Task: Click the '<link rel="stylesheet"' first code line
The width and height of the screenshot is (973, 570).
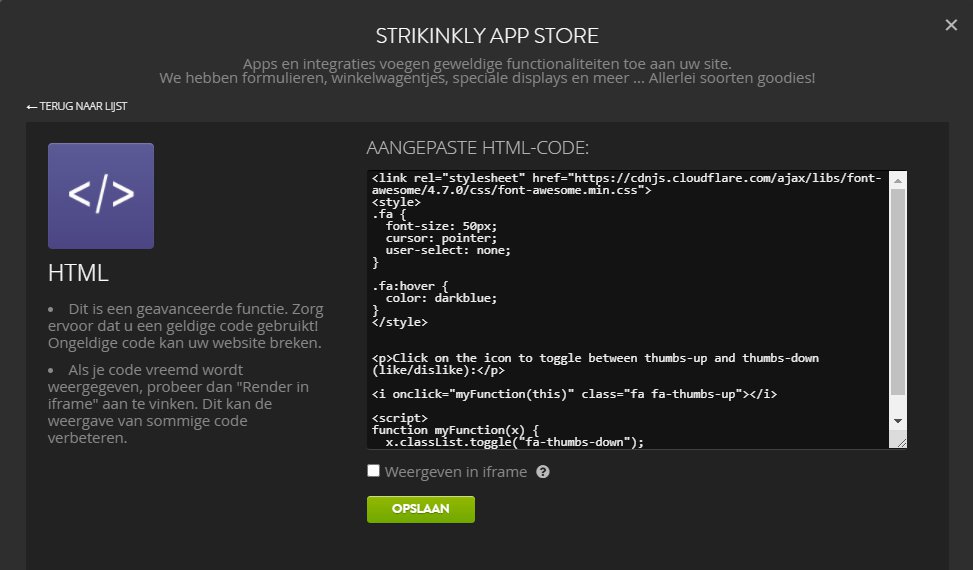Action: 627,179
